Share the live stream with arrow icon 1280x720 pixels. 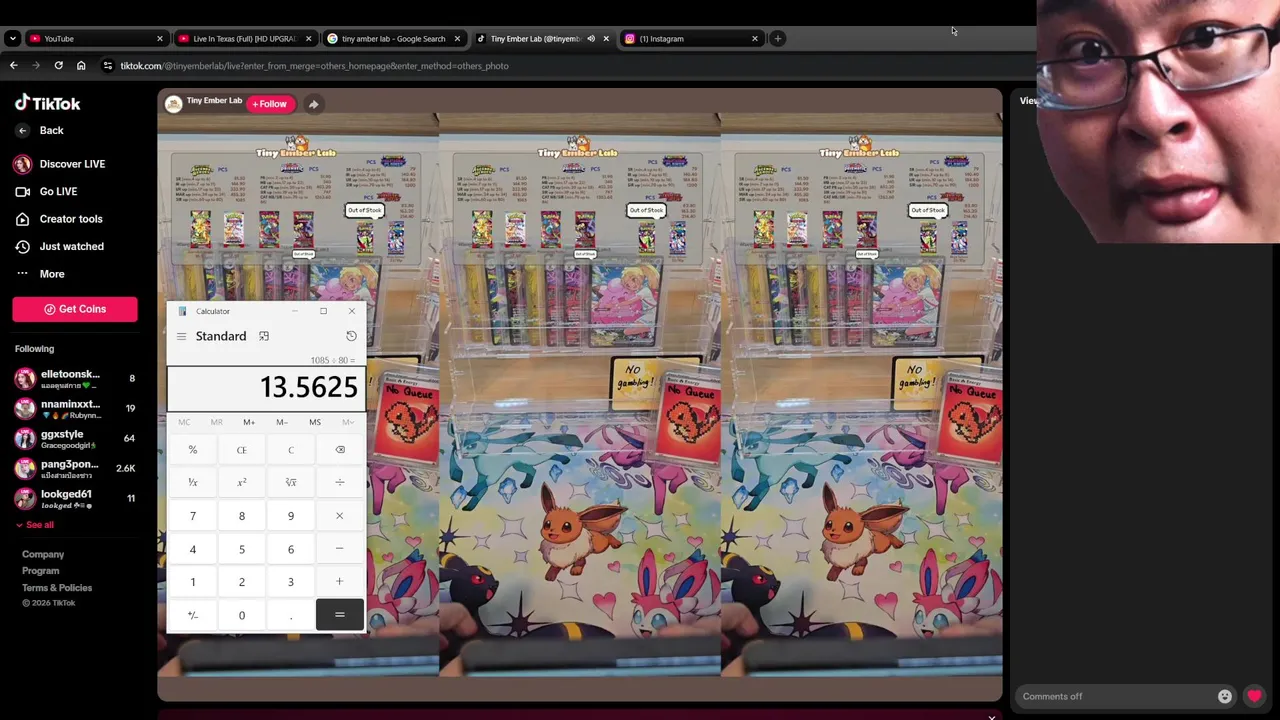click(313, 104)
